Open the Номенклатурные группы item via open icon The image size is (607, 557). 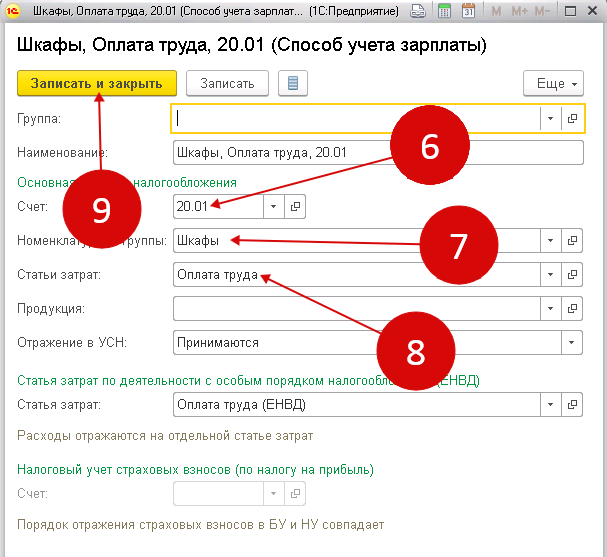tap(573, 241)
